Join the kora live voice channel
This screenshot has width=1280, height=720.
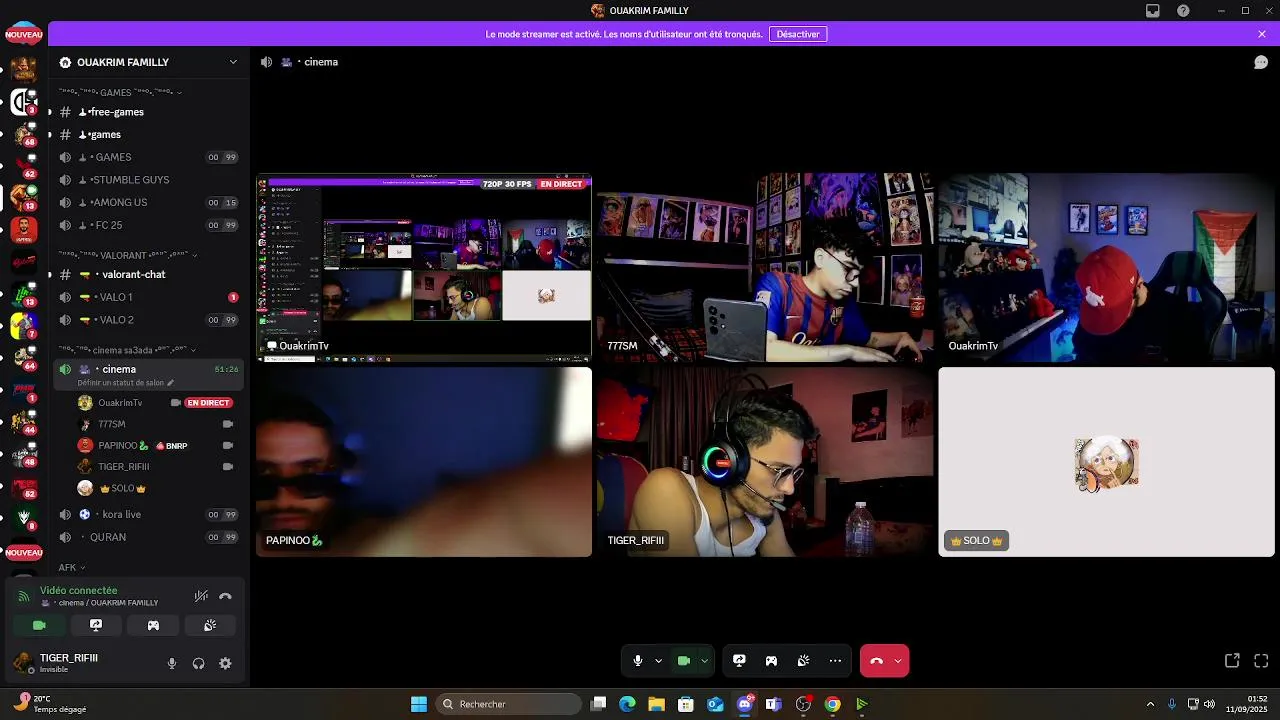click(149, 514)
